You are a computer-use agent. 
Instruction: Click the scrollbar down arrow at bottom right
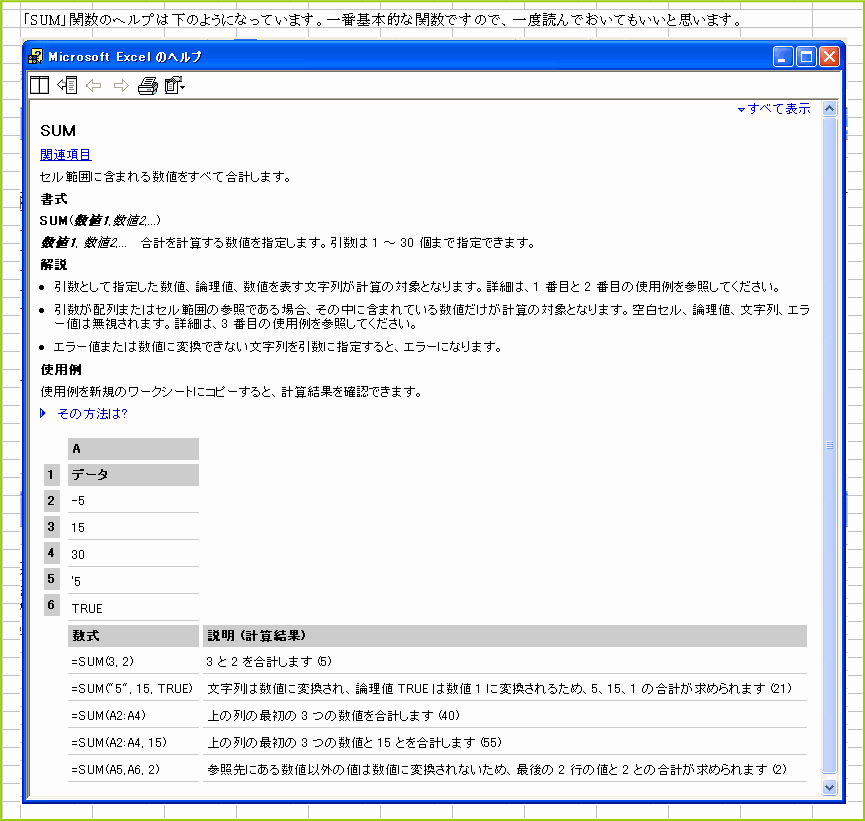pyautogui.click(x=829, y=786)
